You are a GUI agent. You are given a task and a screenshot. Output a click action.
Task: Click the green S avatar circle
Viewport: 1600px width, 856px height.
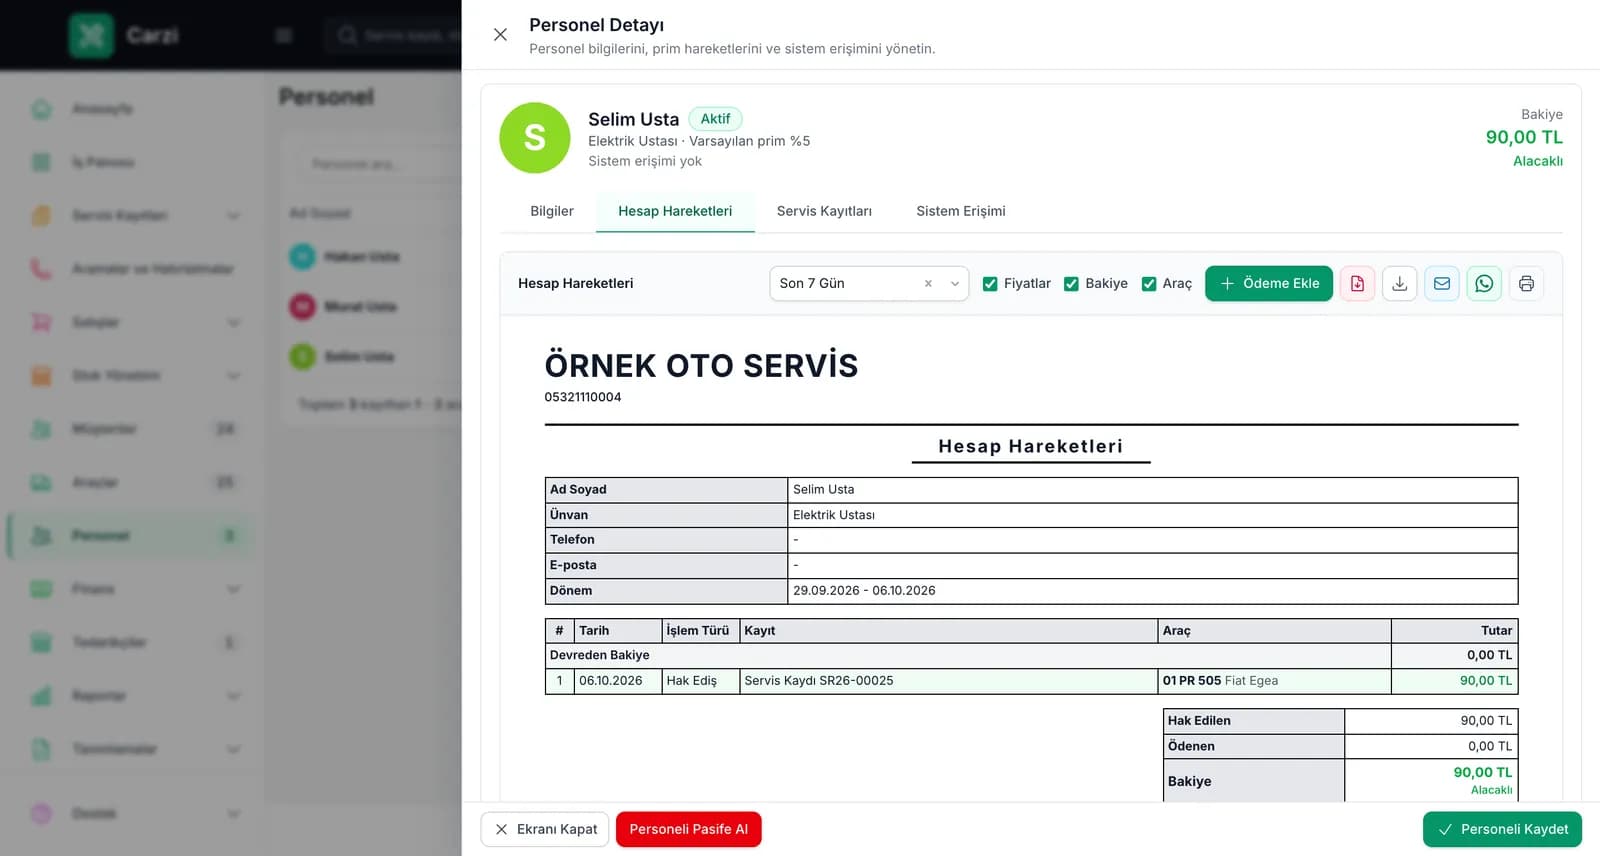click(x=535, y=138)
